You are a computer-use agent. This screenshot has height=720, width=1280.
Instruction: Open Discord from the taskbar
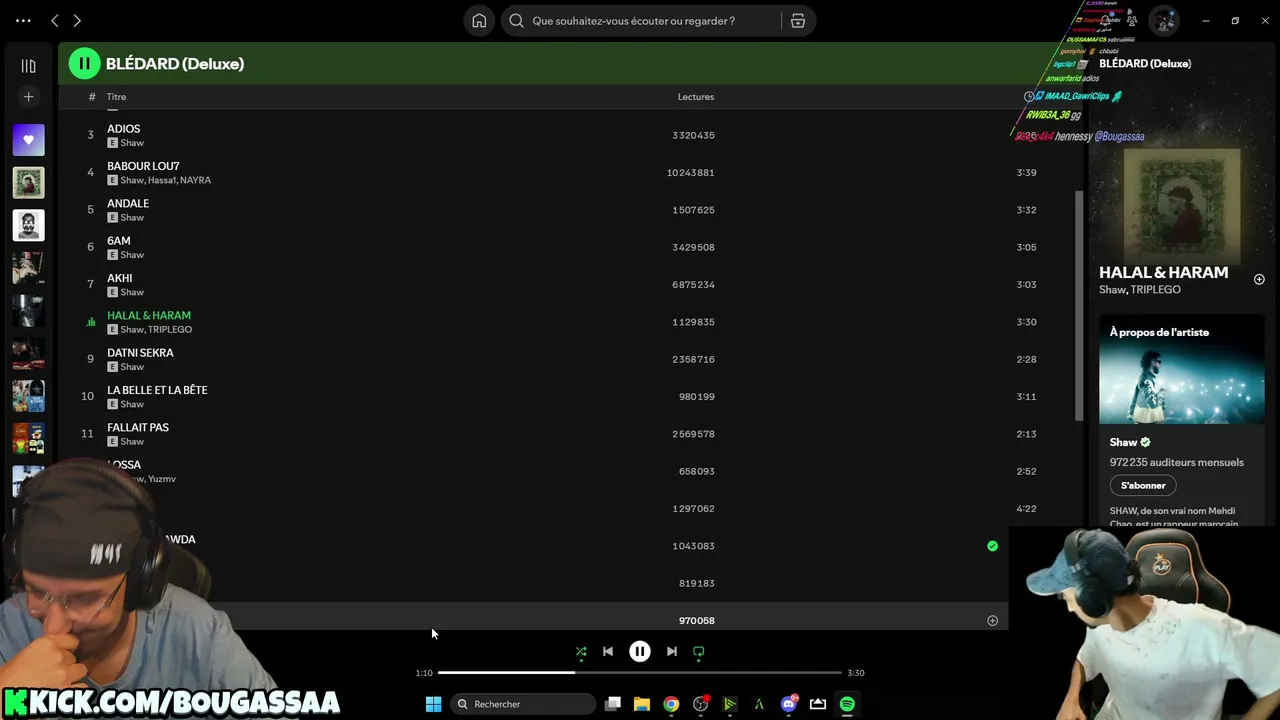coord(789,704)
